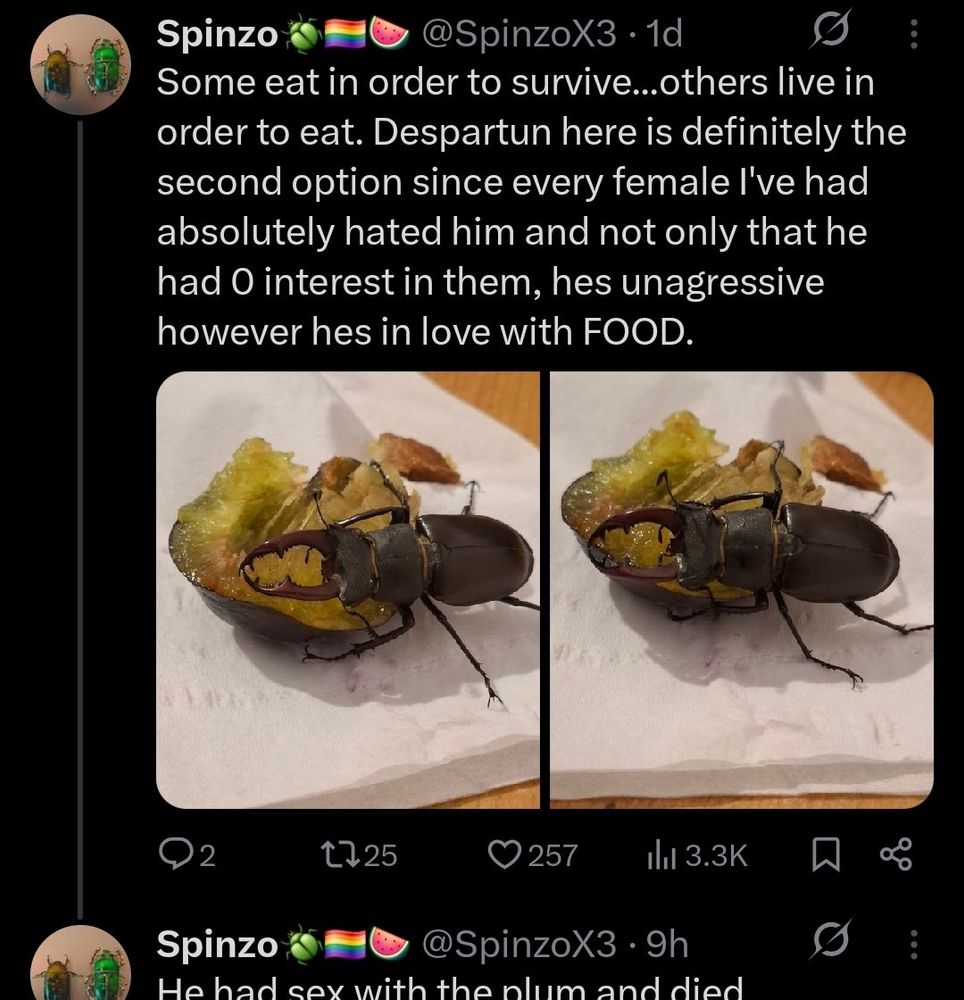Viewport: 964px width, 1000px height.
Task: Open the 1d timestamp of first post
Action: click(x=664, y=34)
